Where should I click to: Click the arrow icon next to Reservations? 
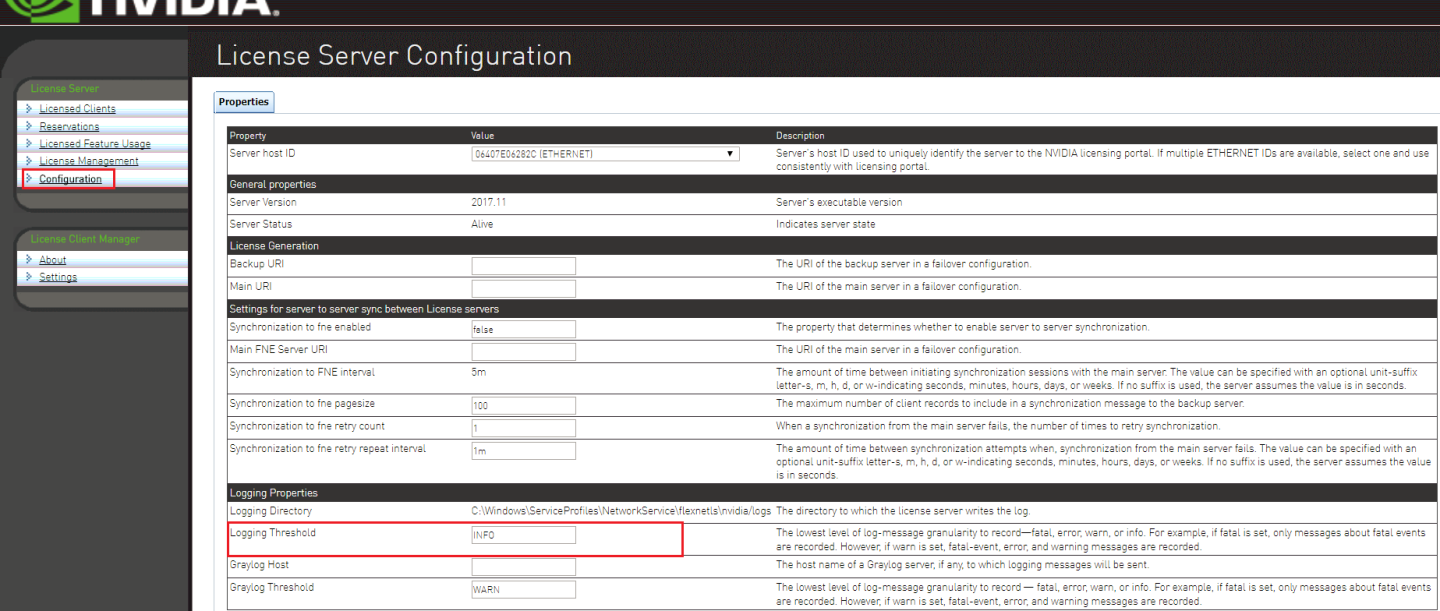click(x=30, y=127)
